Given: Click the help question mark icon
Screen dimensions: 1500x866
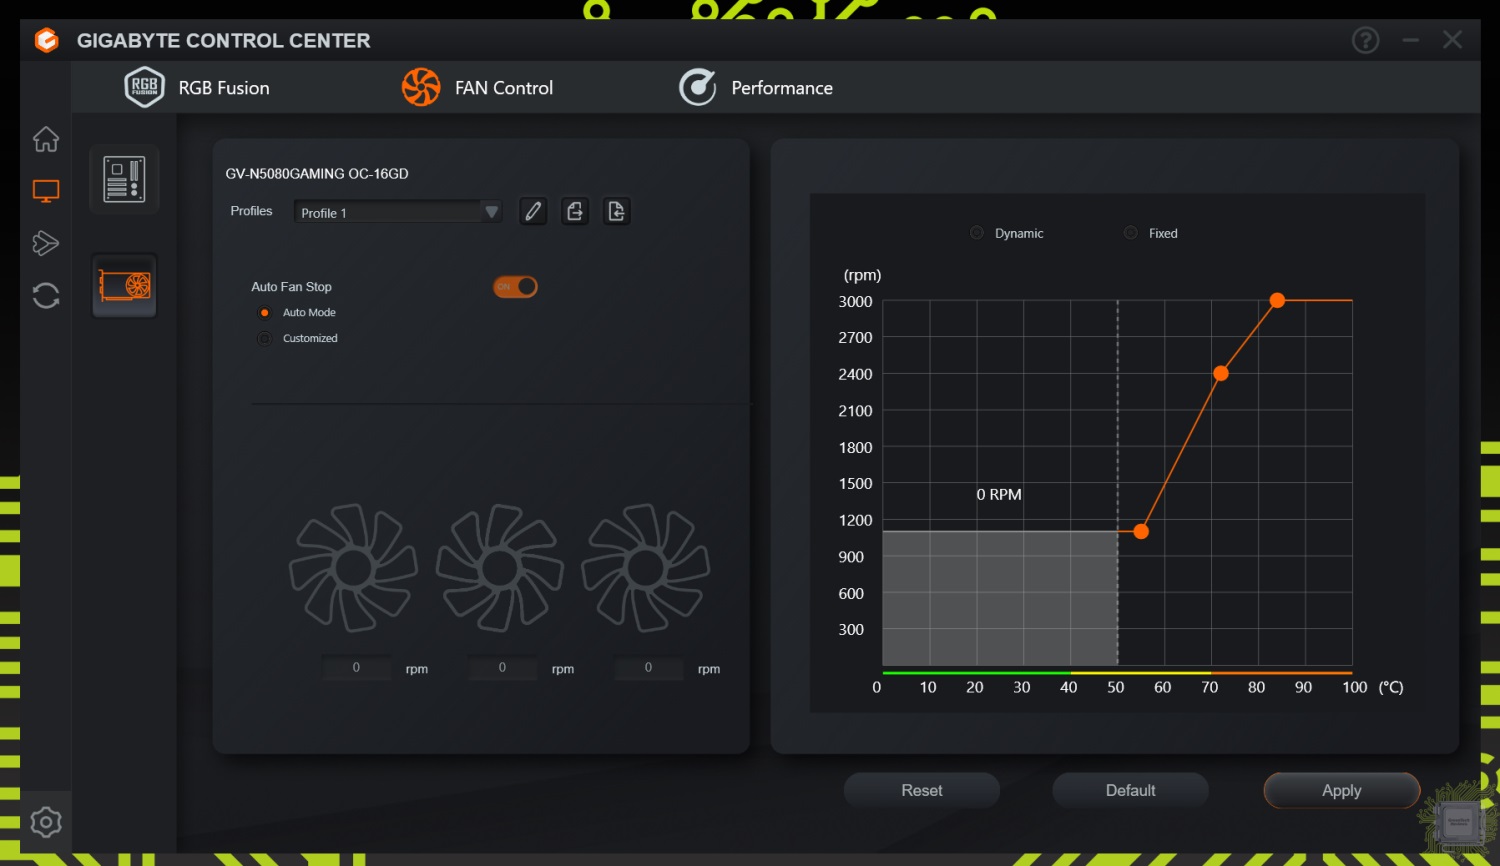Looking at the screenshot, I should pyautogui.click(x=1365, y=40).
